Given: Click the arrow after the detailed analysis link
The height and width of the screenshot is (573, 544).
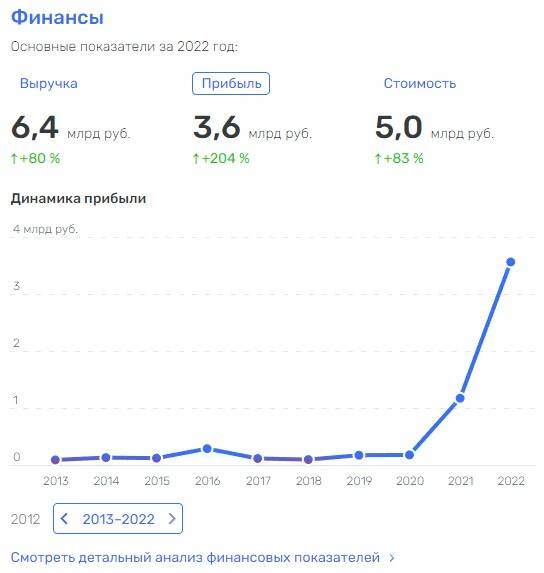Looking at the screenshot, I should pyautogui.click(x=392, y=557).
